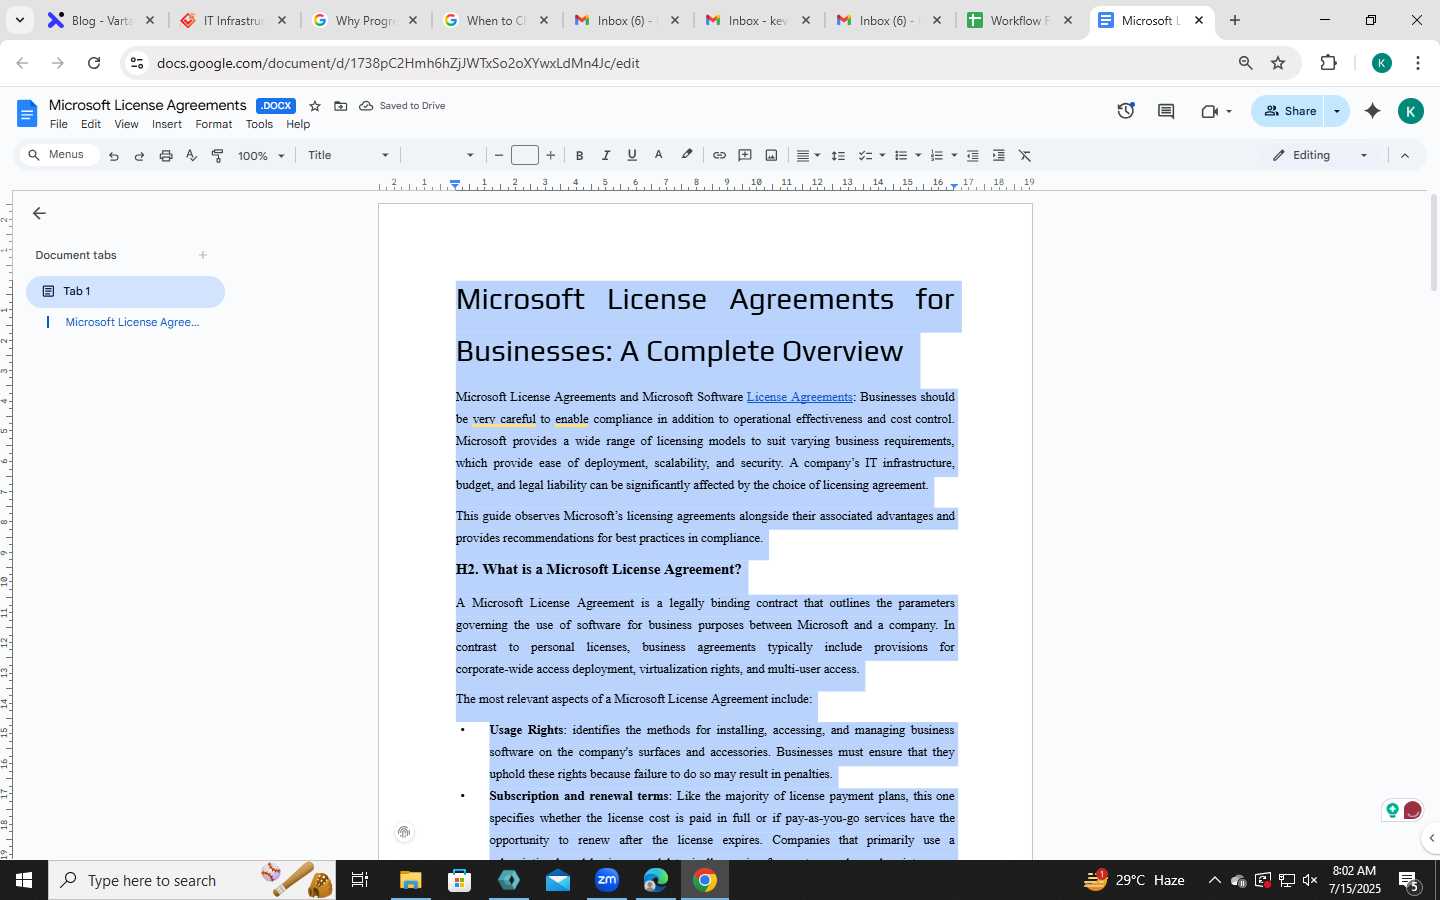
Task: Click the font size input field
Action: point(525,155)
